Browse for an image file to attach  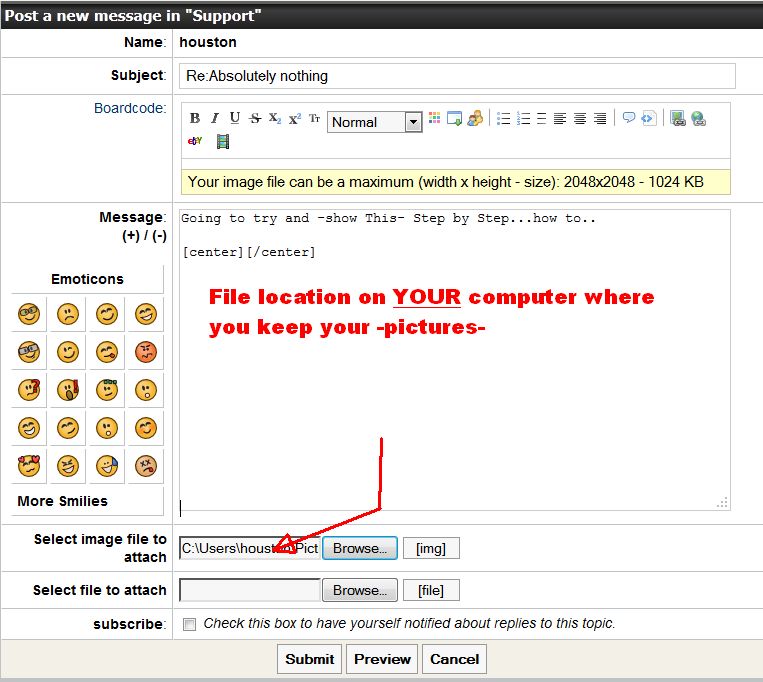360,548
